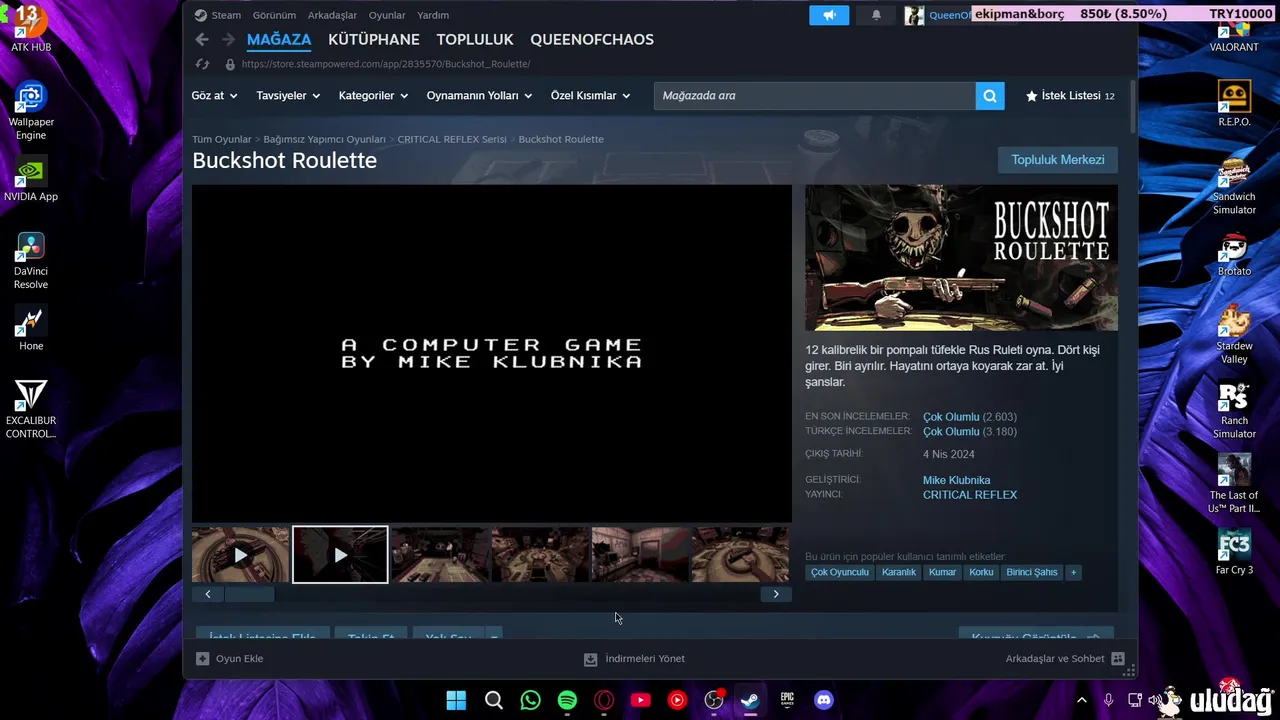This screenshot has height=720, width=1280.
Task: Click the Windows Start button
Action: pos(456,700)
